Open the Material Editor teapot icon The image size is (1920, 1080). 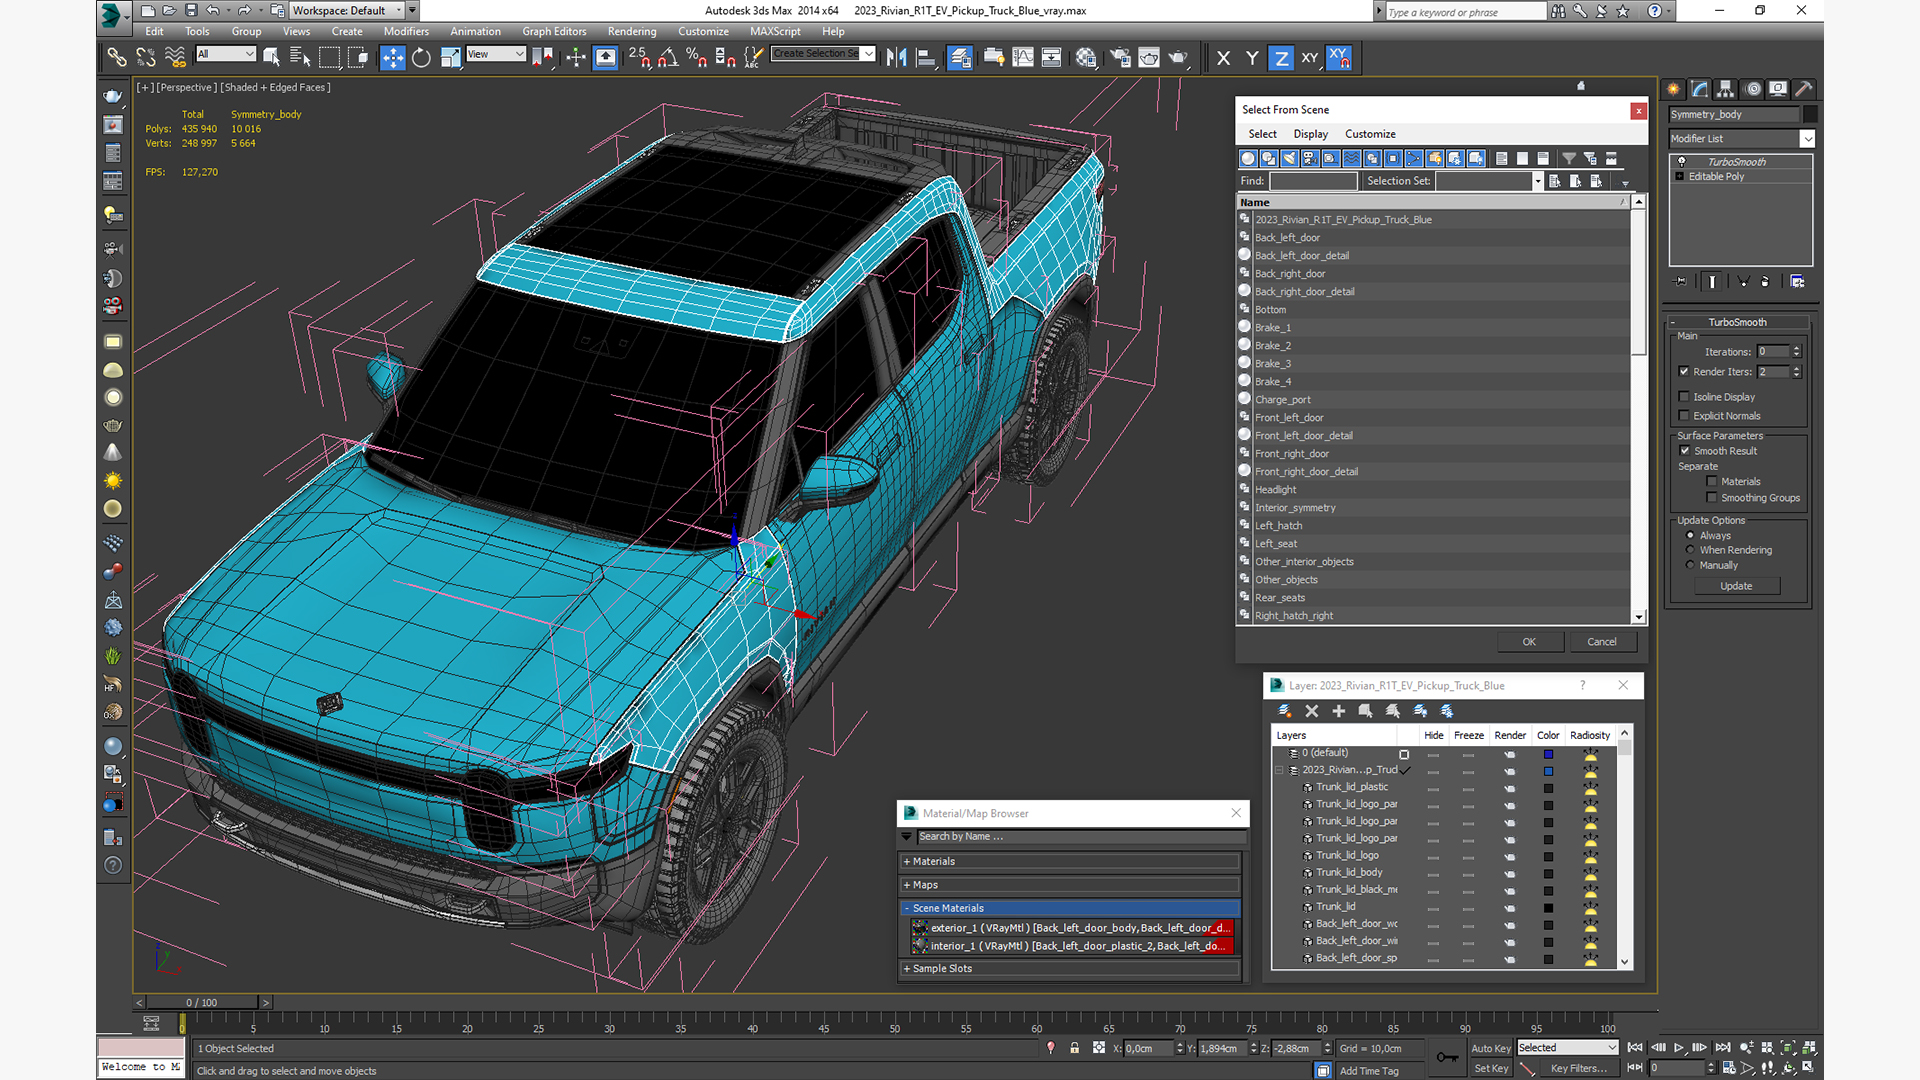1086,58
